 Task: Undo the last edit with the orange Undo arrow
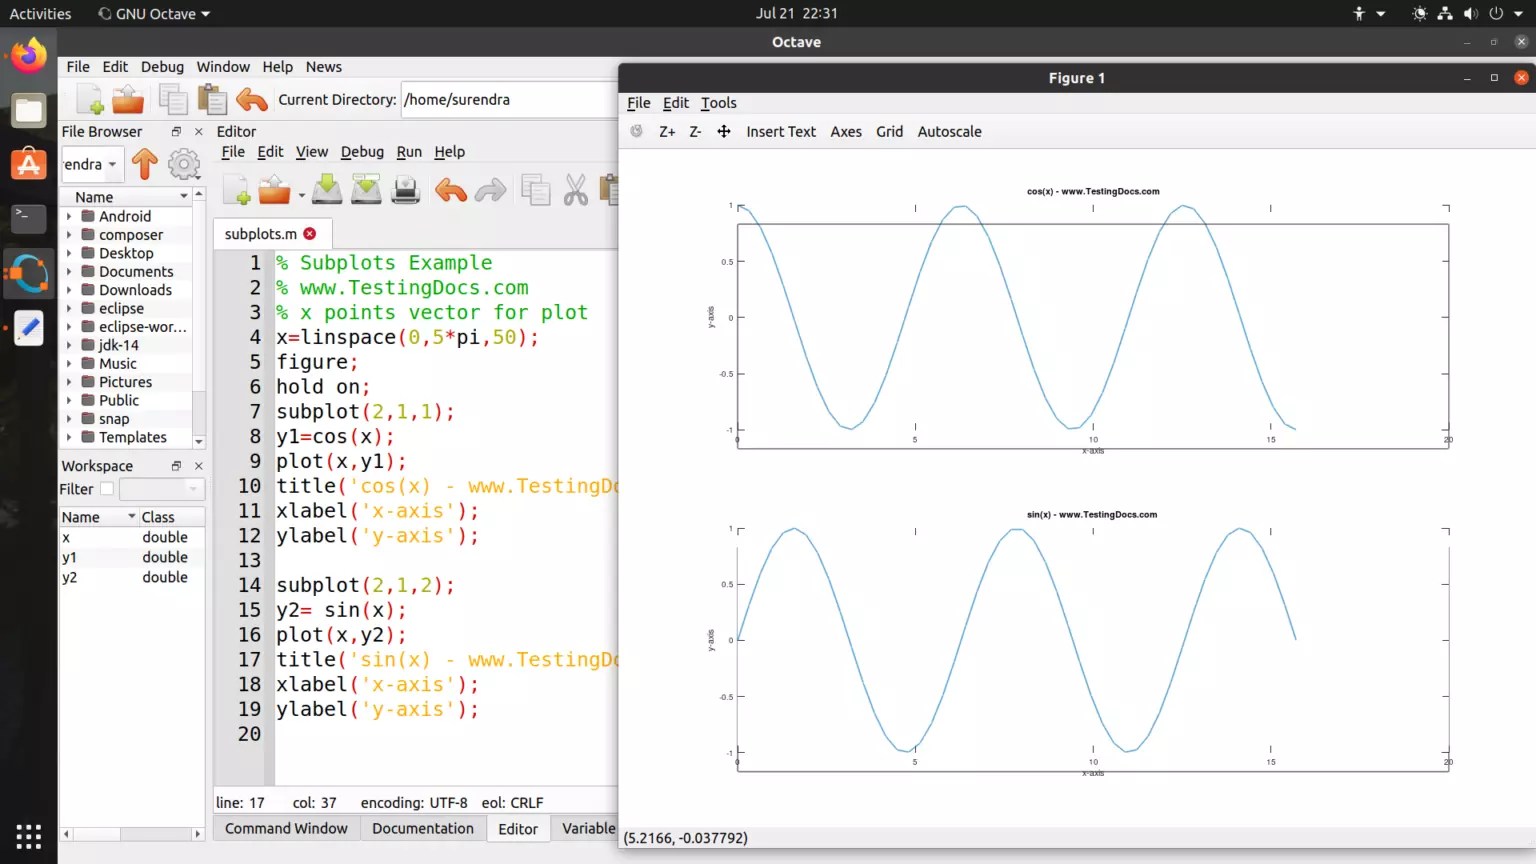pyautogui.click(x=452, y=189)
